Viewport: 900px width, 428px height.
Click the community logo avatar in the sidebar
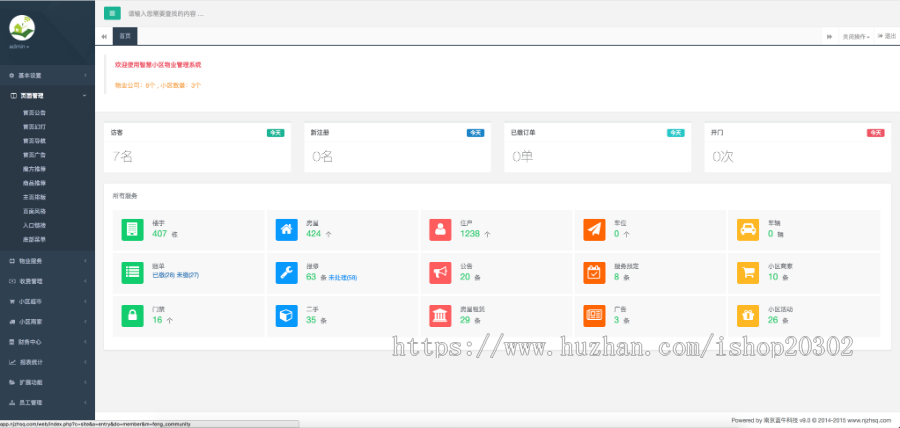click(x=22, y=28)
